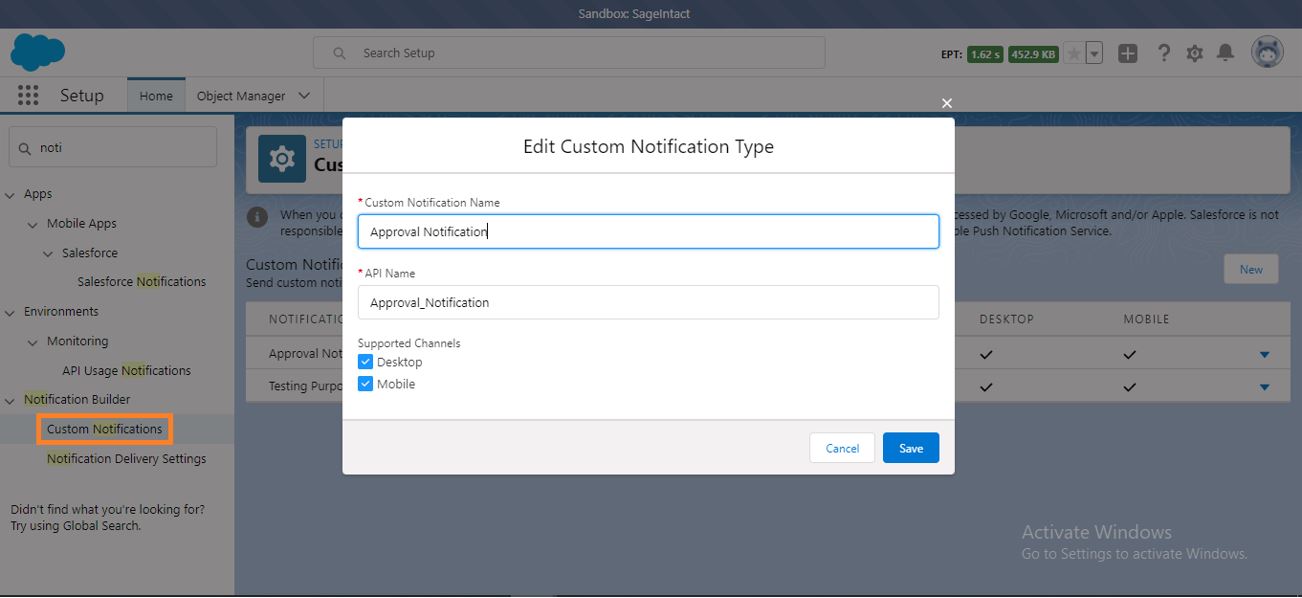The width and height of the screenshot is (1302, 598).
Task: Open the help question mark icon
Action: point(1163,54)
